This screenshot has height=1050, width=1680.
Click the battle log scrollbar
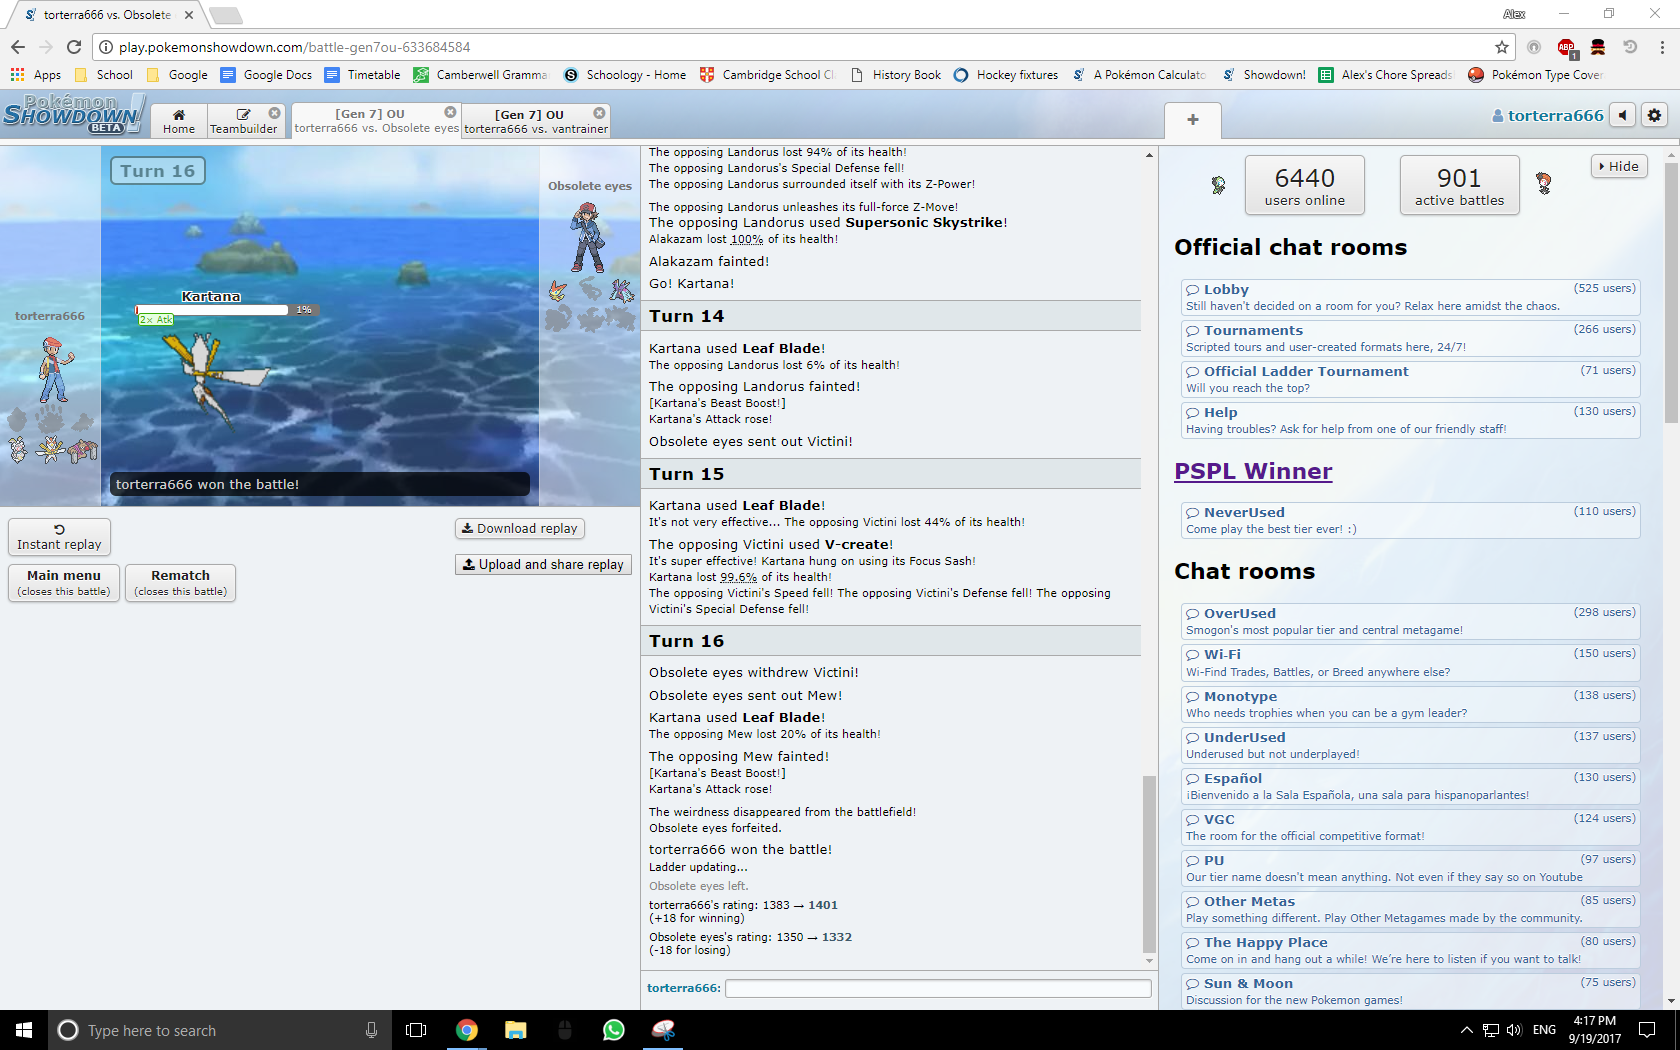(1149, 866)
